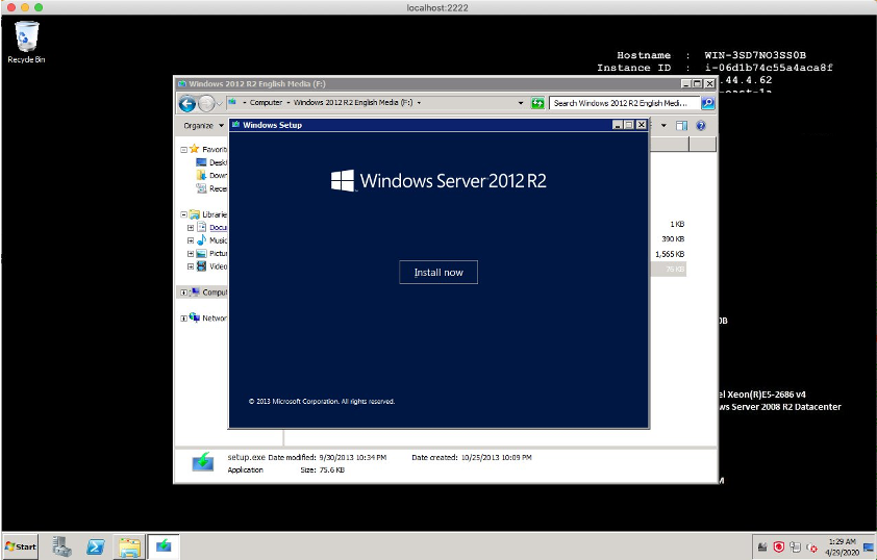
Task: Click Show desktop button on taskbar
Action: click(869, 547)
